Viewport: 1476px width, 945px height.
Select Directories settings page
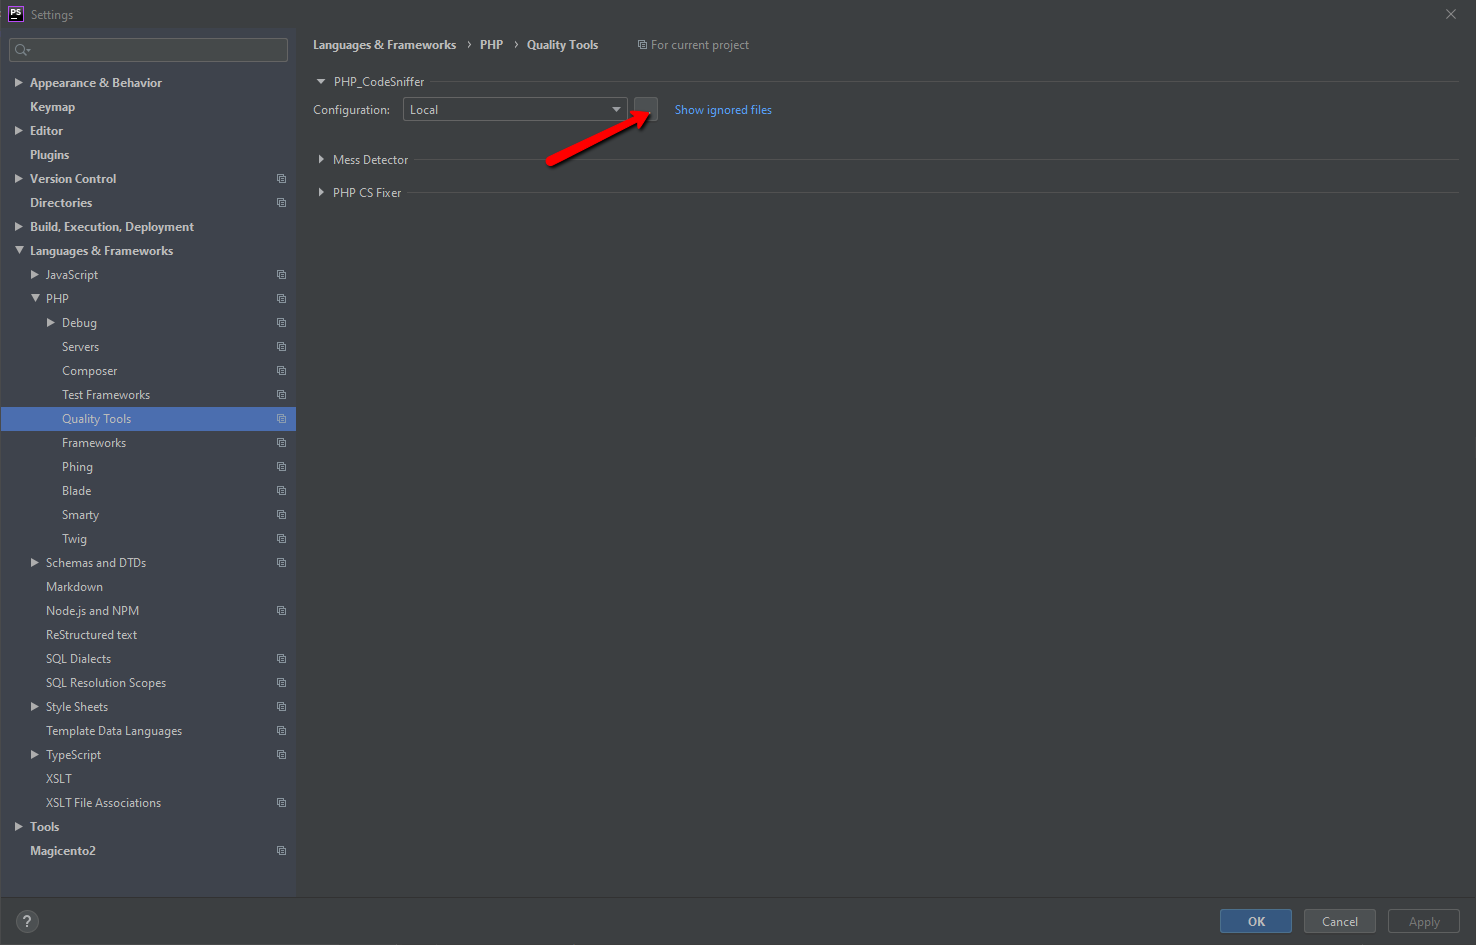[61, 203]
